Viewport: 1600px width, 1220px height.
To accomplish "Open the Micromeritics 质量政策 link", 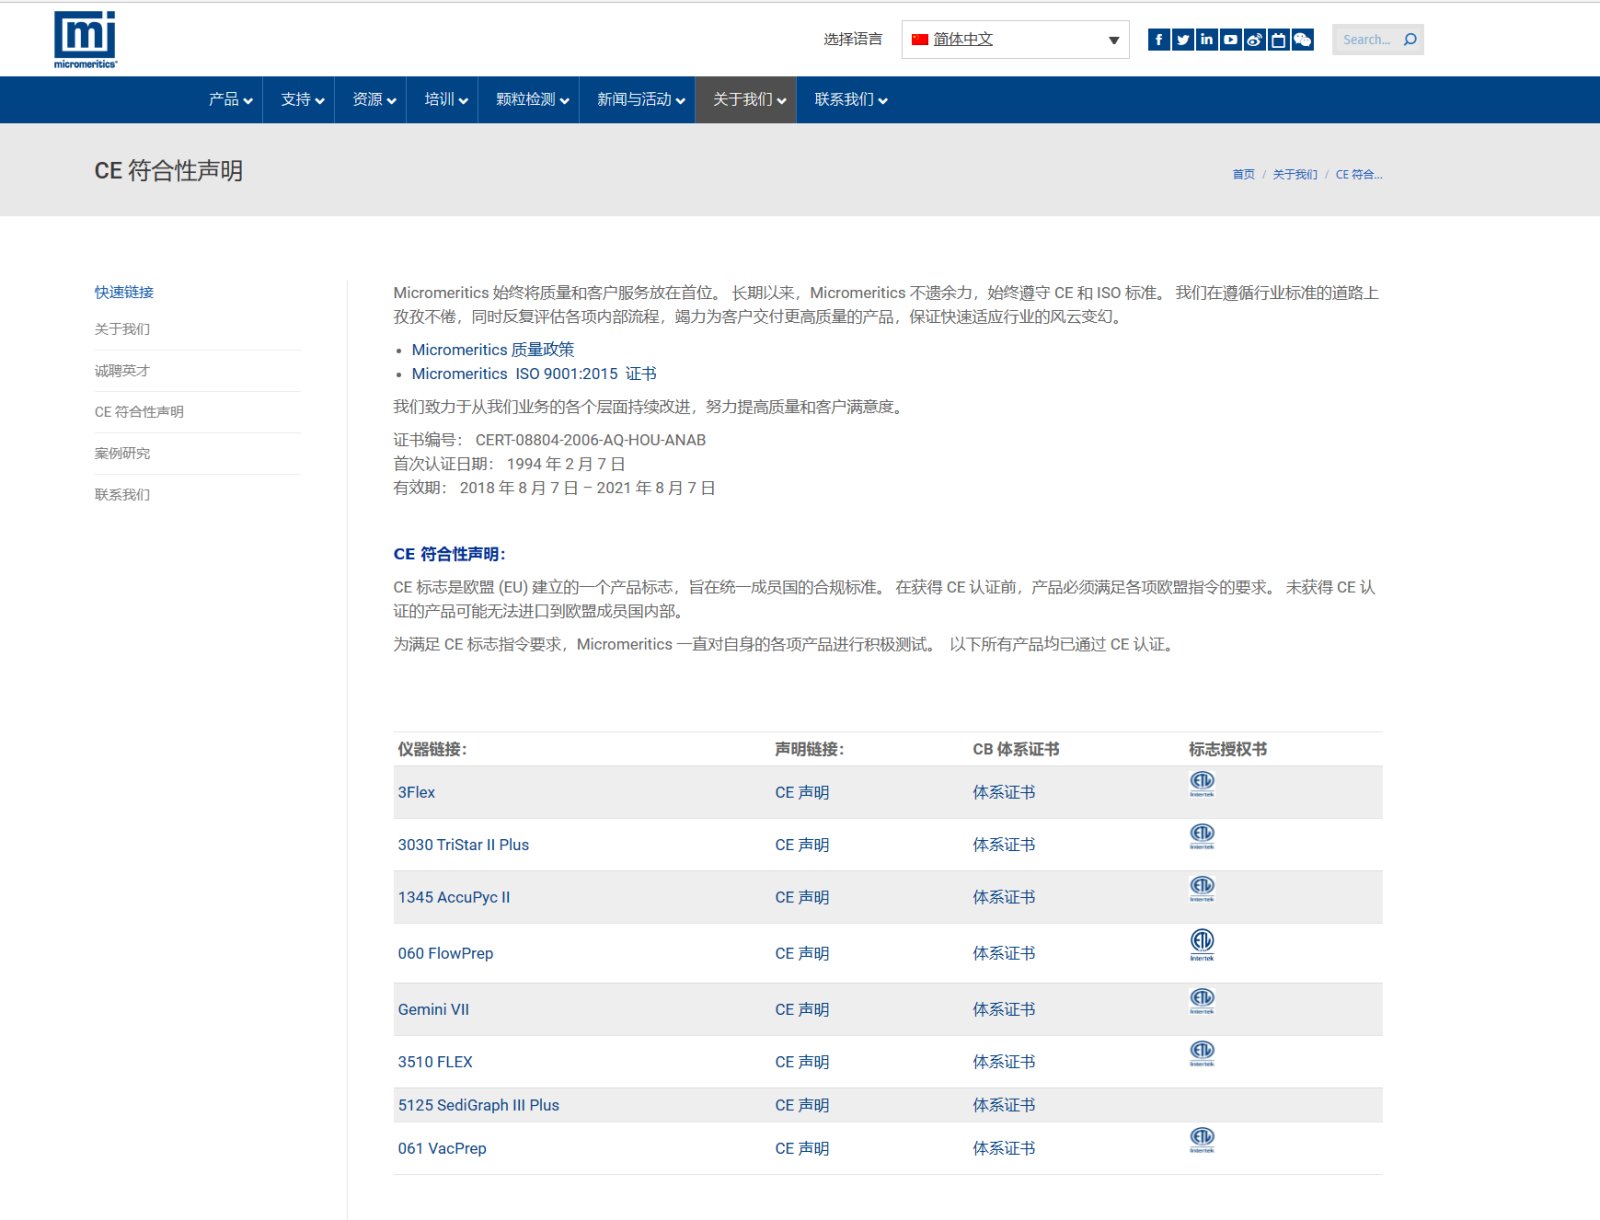I will pyautogui.click(x=492, y=350).
